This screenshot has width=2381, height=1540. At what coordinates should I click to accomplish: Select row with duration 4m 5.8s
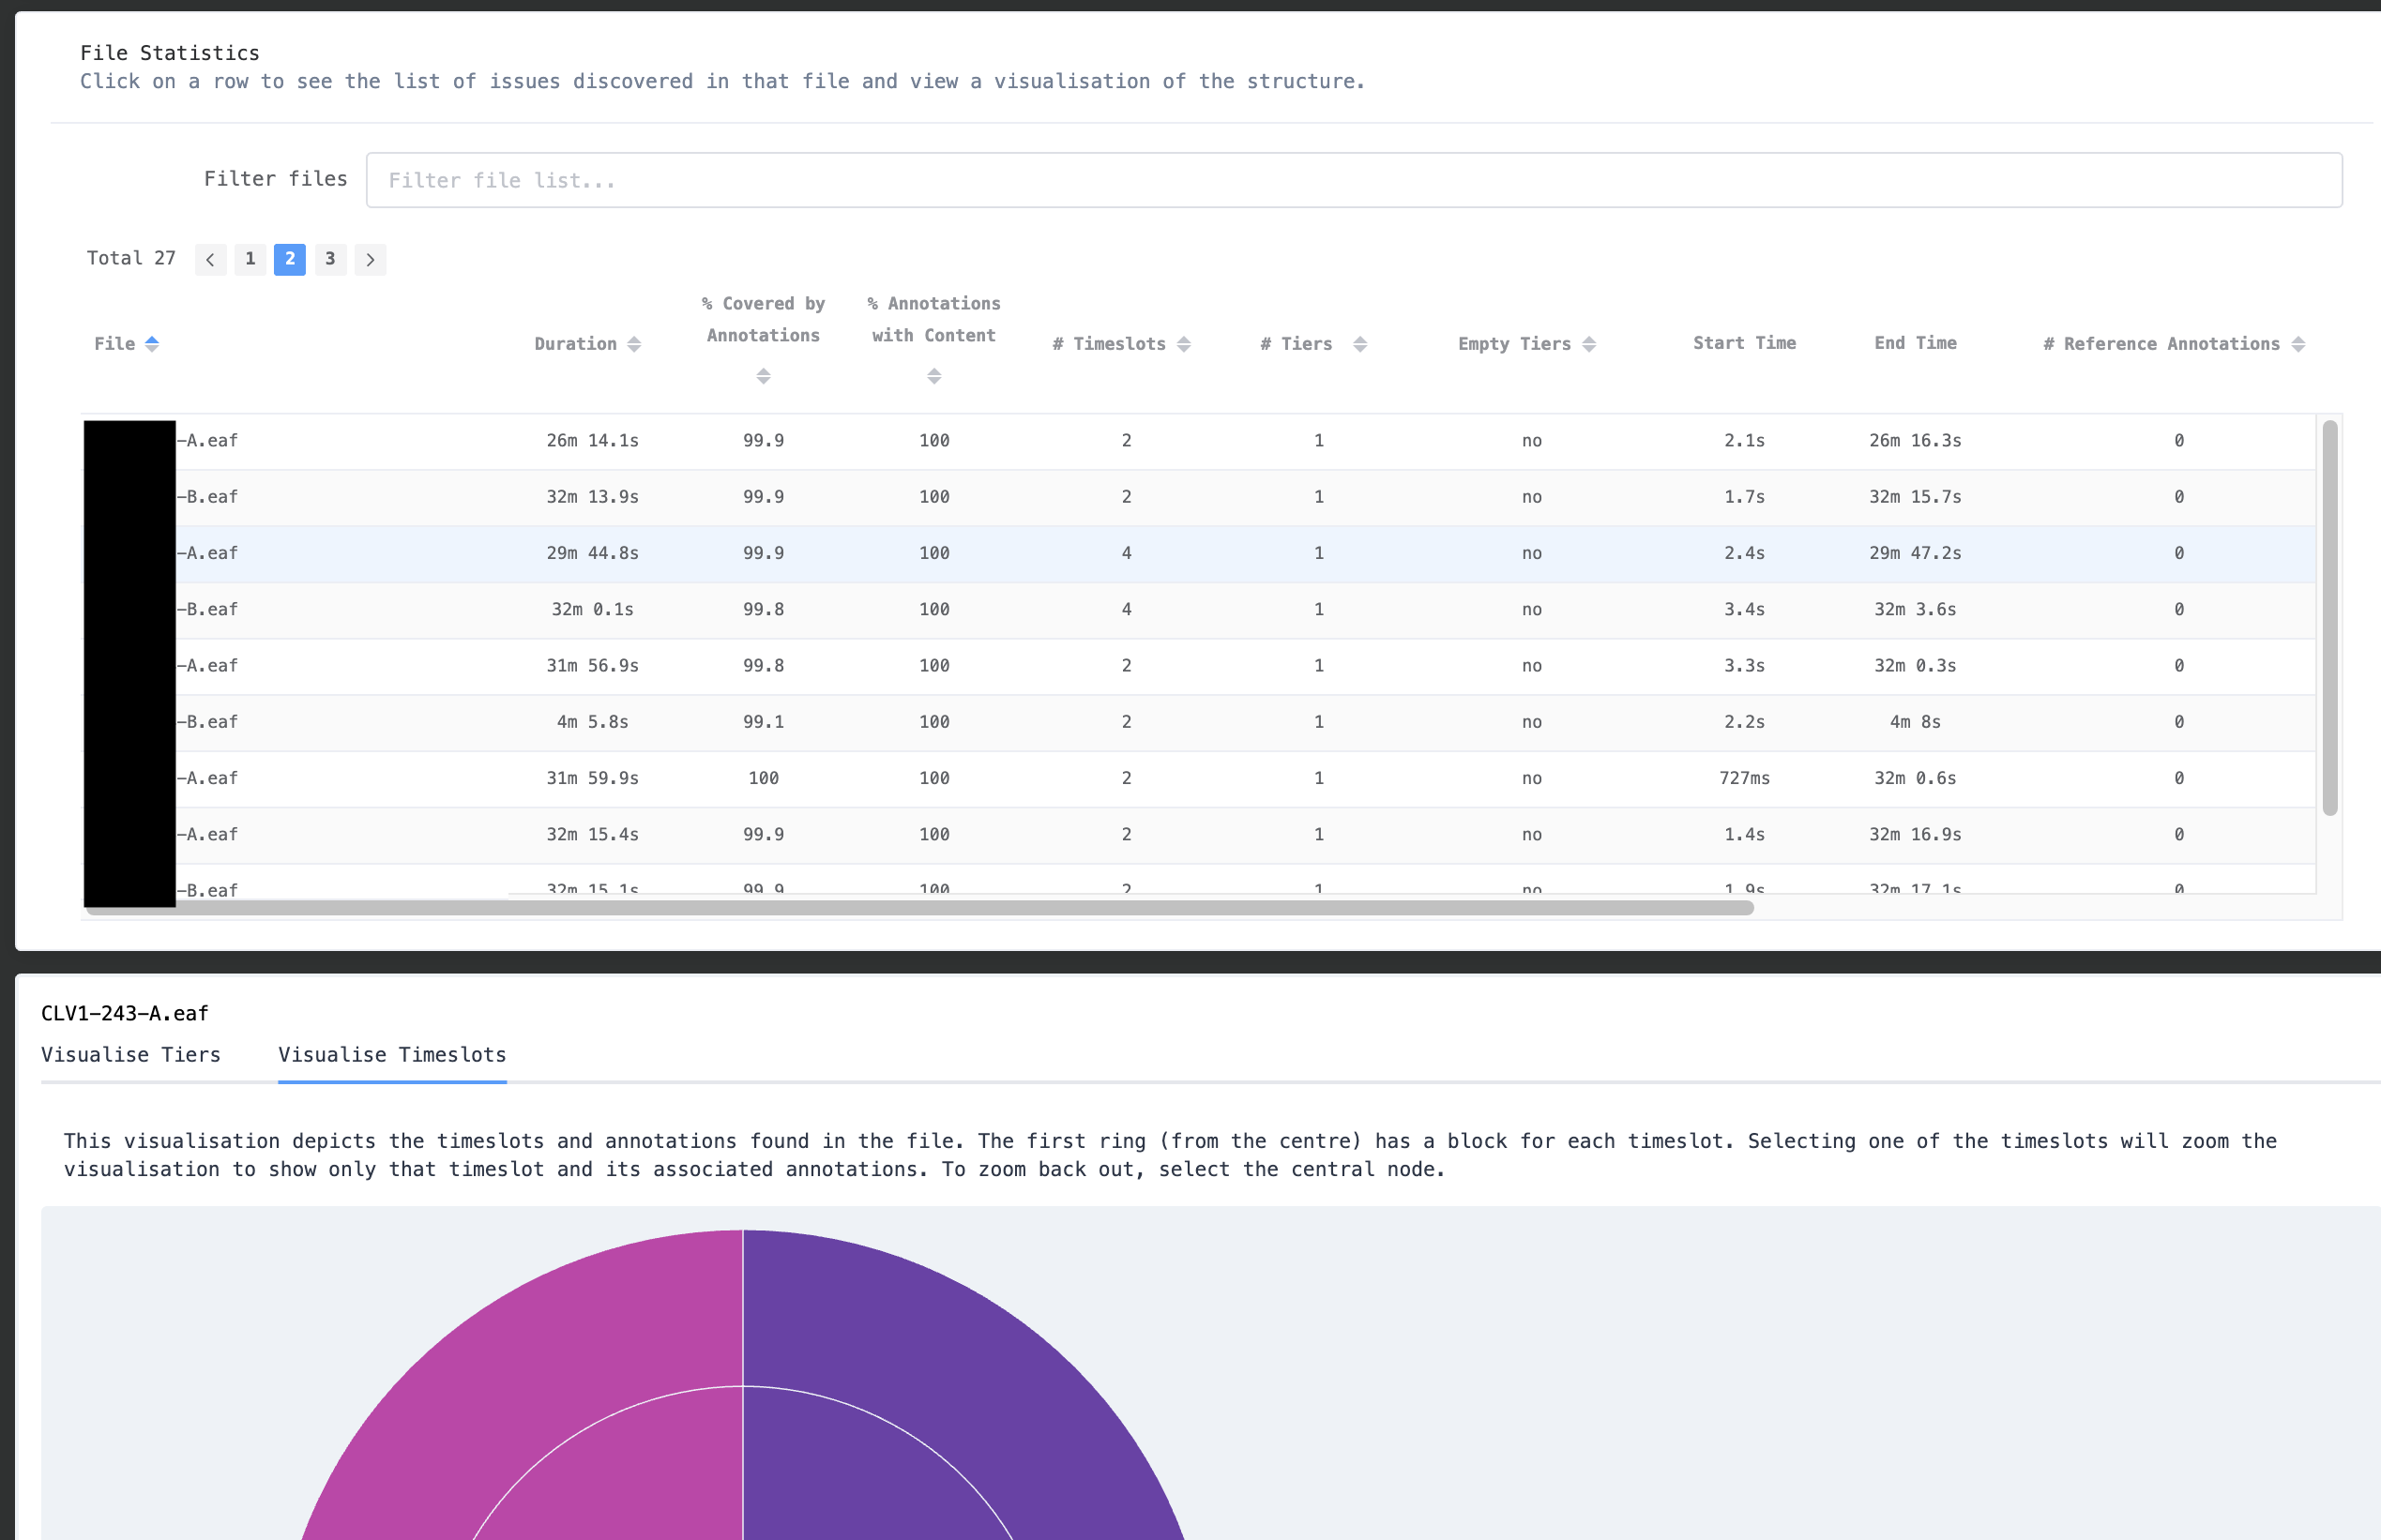click(x=1198, y=722)
